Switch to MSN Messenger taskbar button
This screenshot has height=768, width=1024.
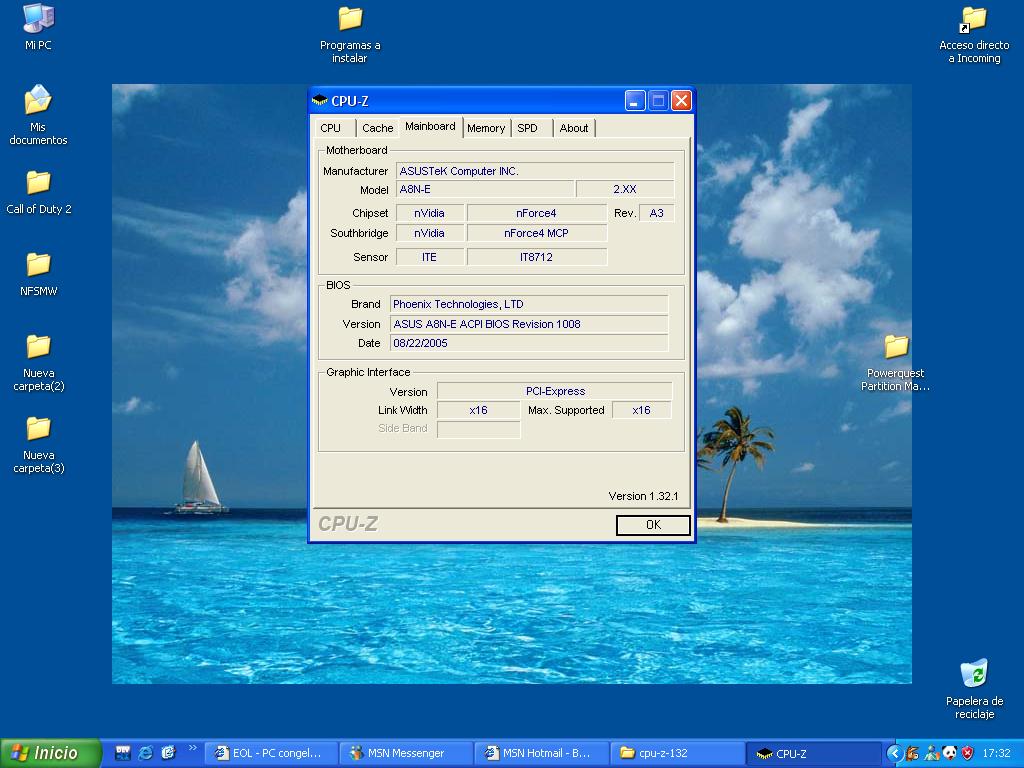point(408,754)
